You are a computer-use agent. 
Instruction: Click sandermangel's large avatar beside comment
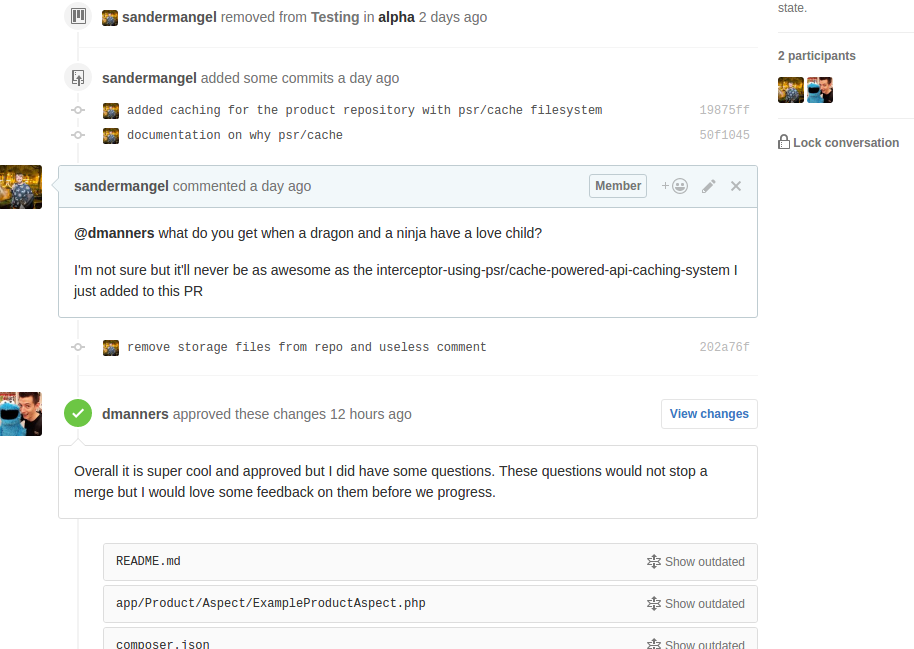click(x=21, y=187)
